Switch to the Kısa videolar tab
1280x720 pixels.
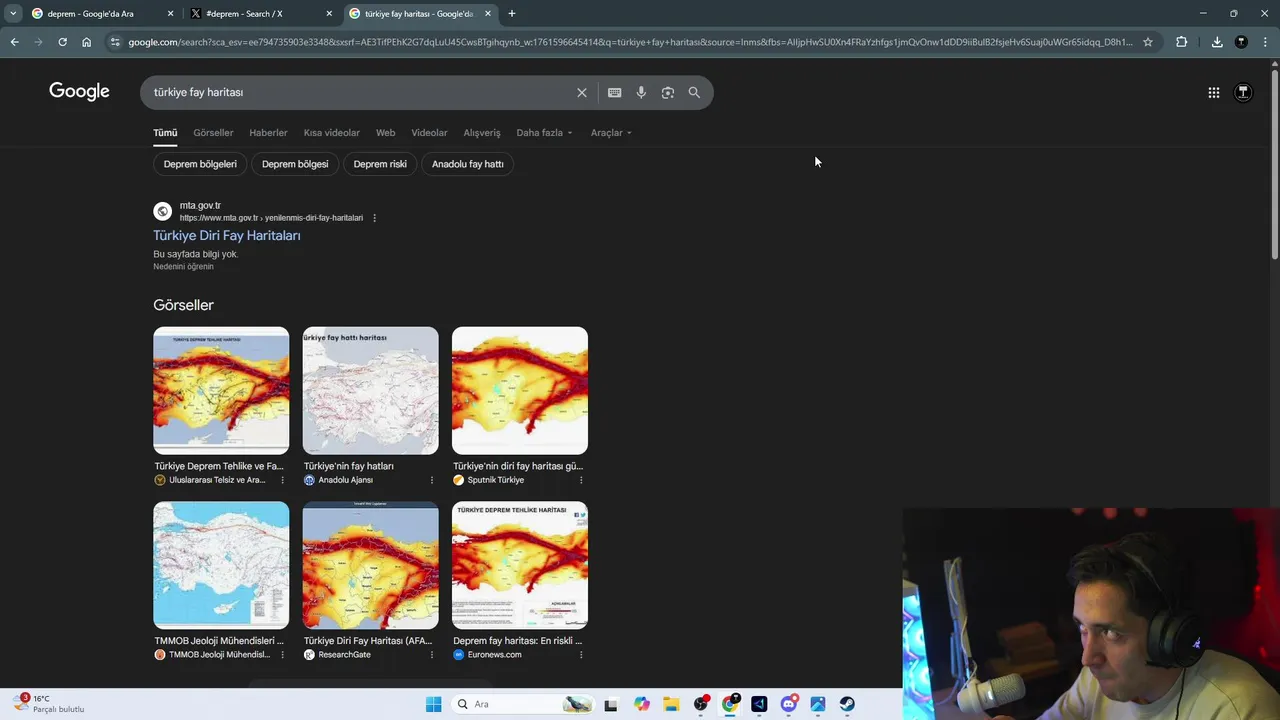point(332,132)
